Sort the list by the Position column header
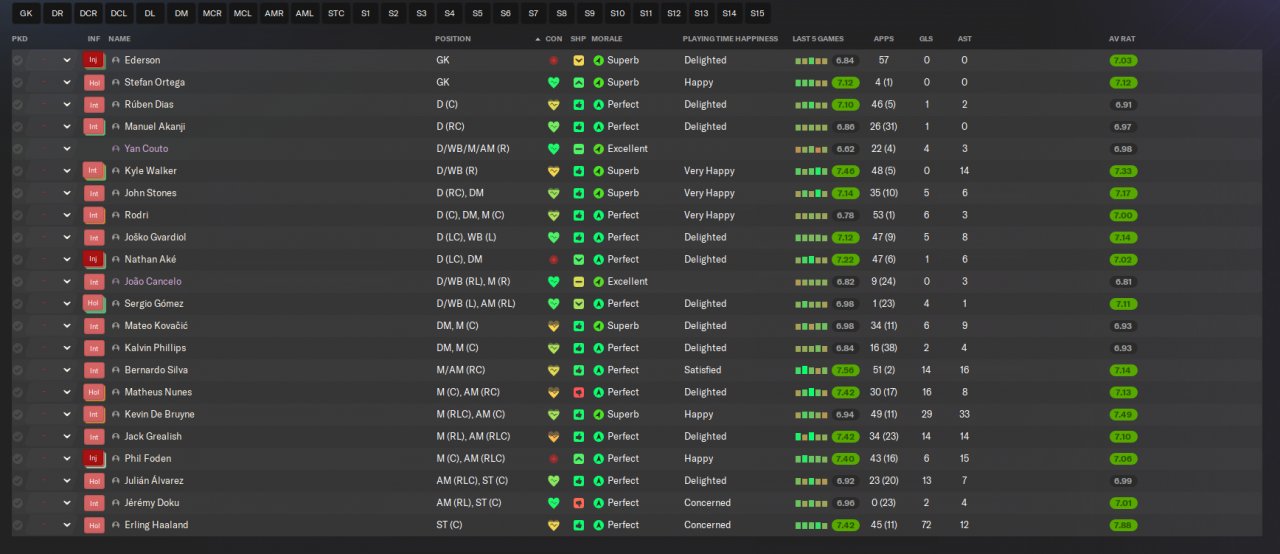 [x=452, y=38]
